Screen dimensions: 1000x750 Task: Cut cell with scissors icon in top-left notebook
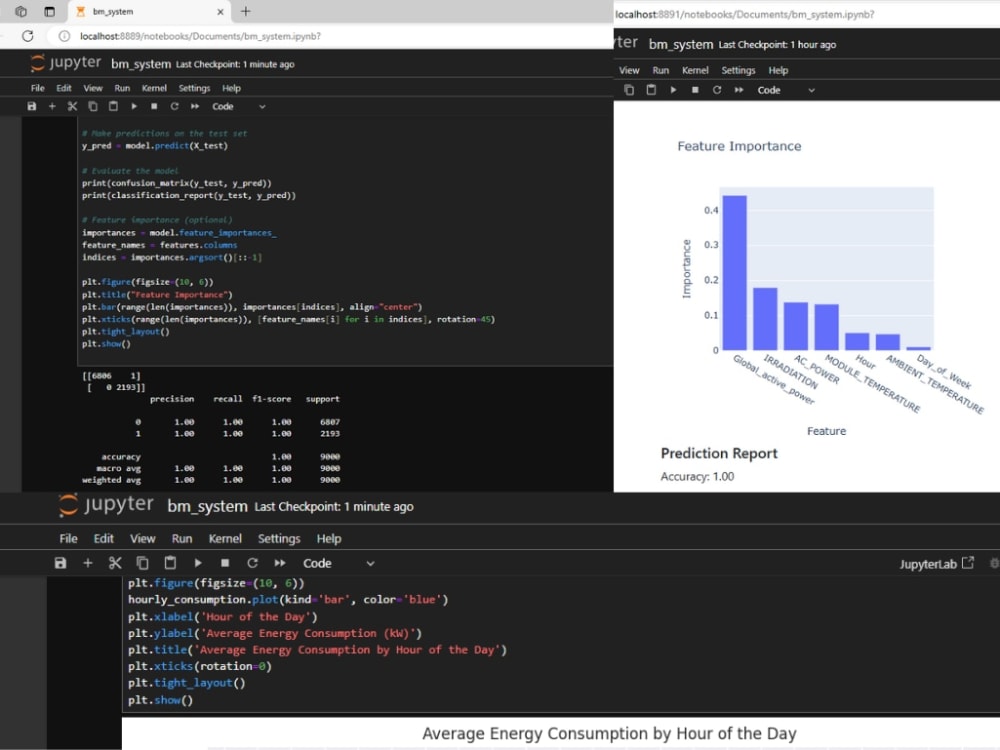click(x=72, y=107)
